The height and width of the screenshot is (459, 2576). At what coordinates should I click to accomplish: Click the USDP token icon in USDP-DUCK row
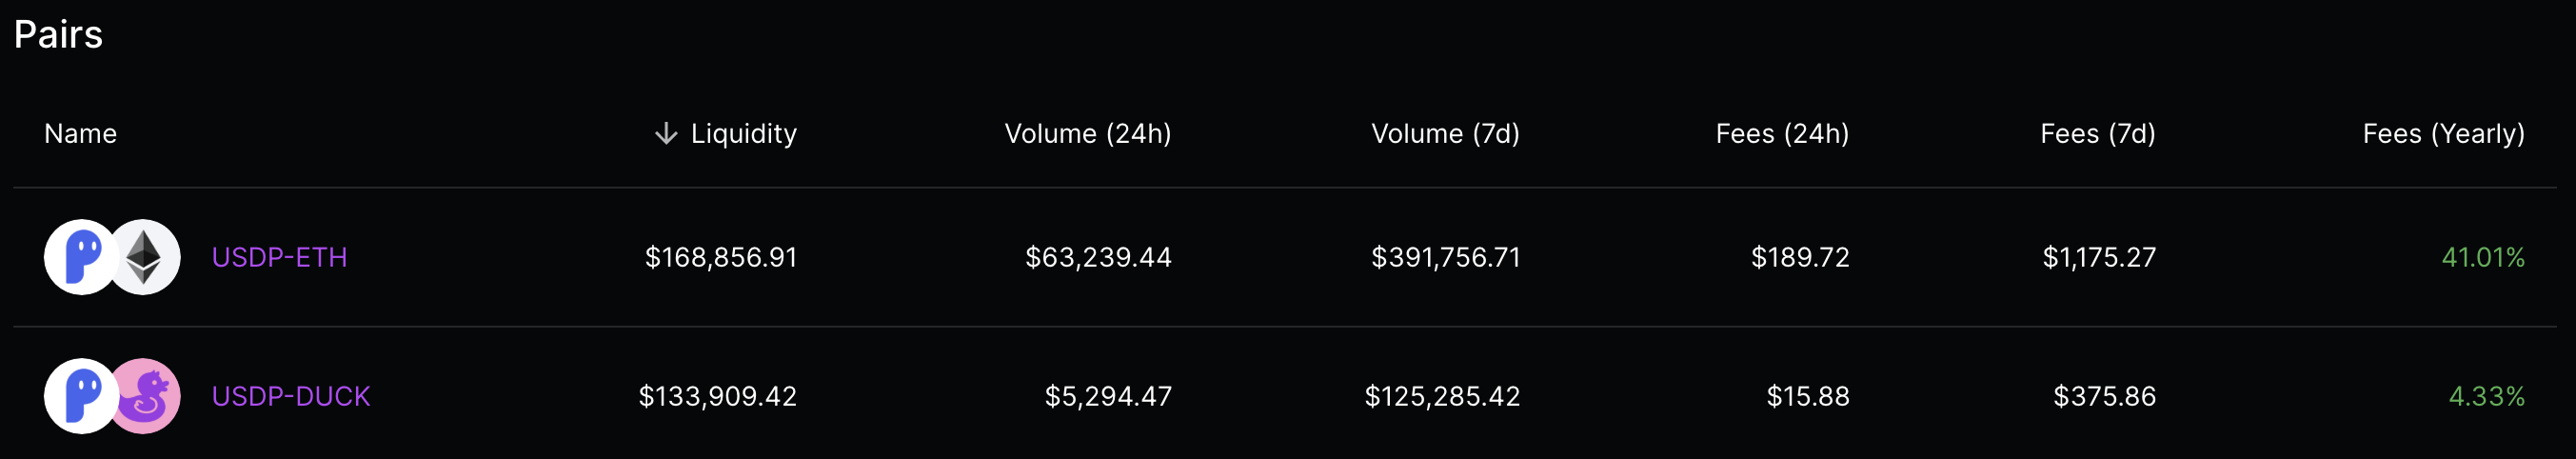pyautogui.click(x=81, y=396)
